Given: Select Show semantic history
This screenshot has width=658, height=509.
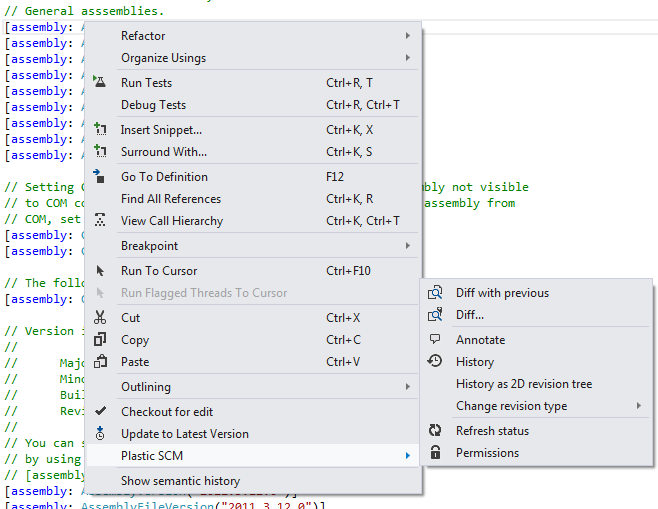Looking at the screenshot, I should (180, 481).
